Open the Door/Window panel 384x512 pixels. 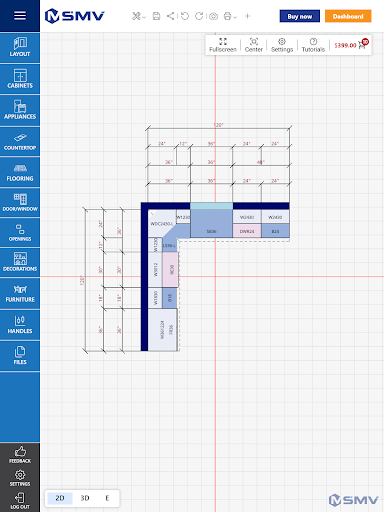(20, 203)
